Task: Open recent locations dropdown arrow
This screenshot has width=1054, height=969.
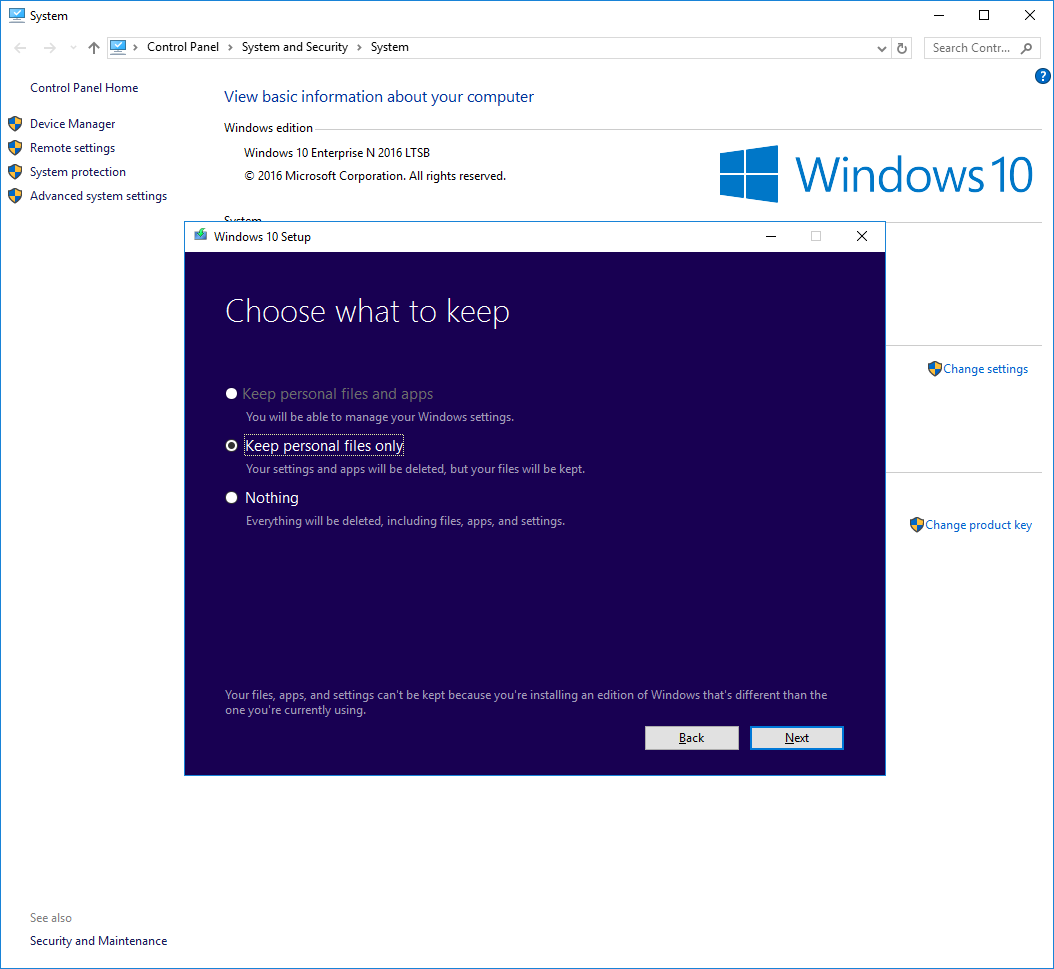Action: click(x=73, y=48)
